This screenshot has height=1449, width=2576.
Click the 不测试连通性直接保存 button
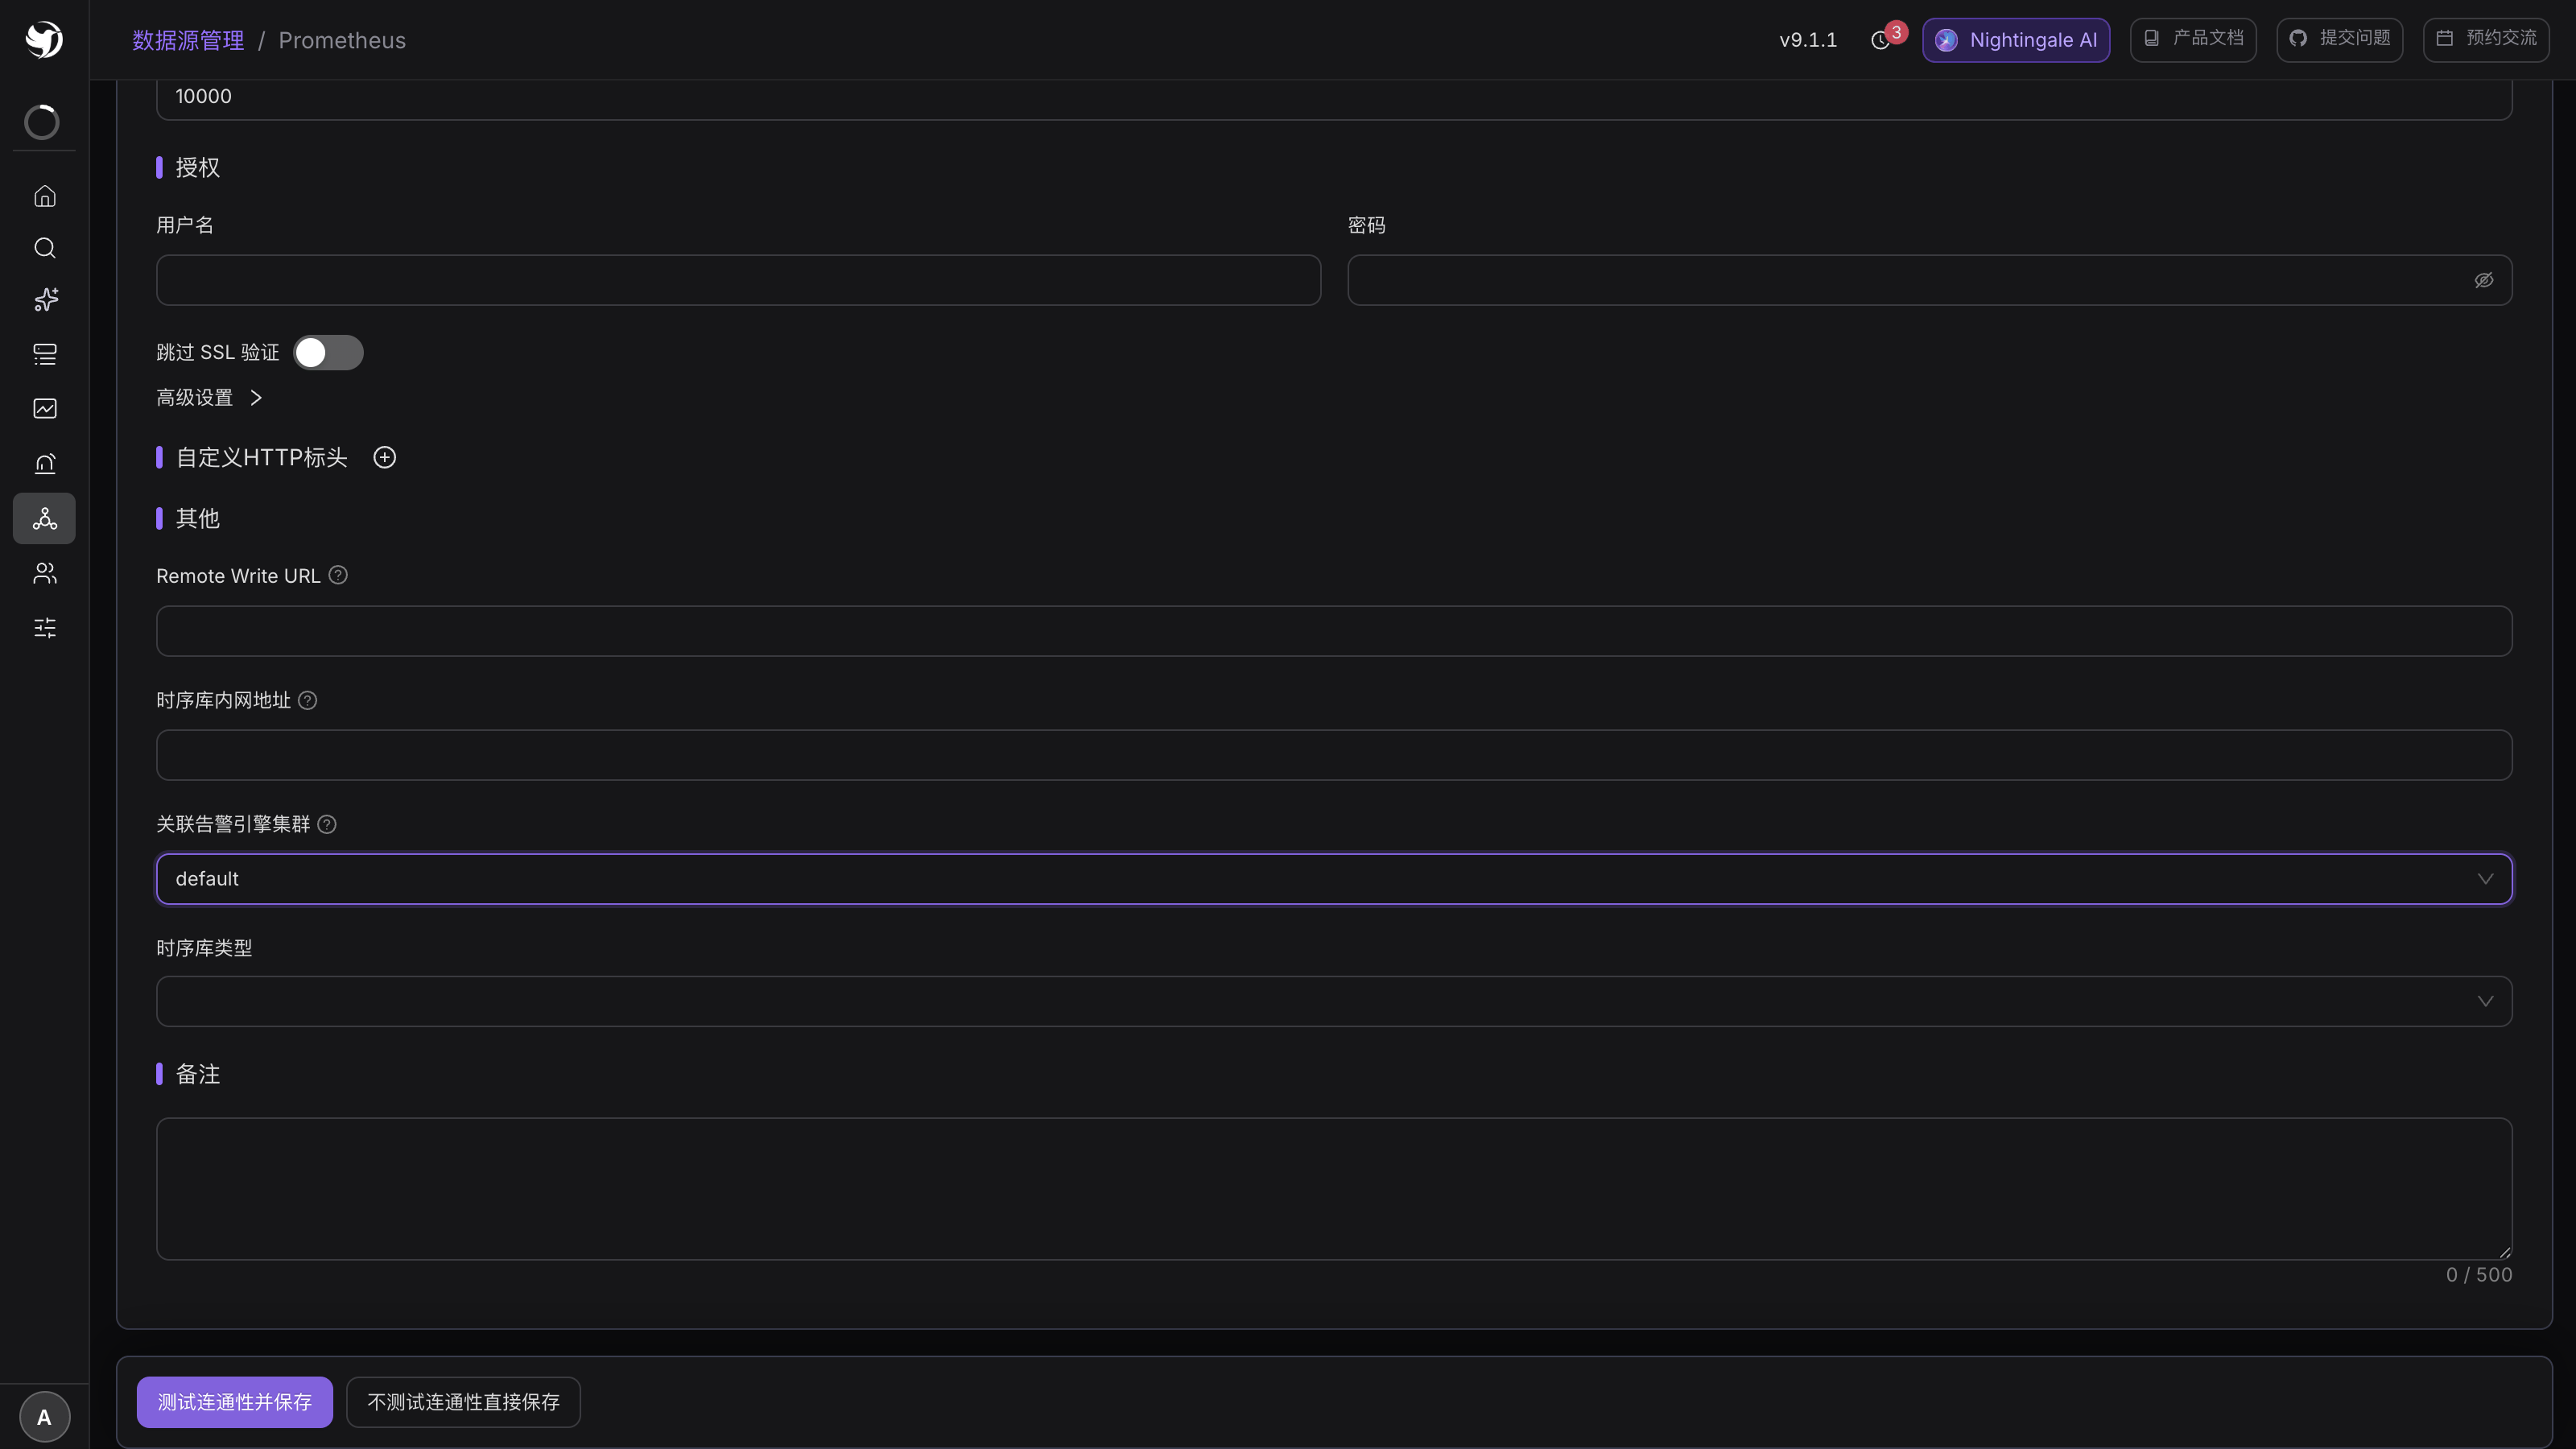463,1403
